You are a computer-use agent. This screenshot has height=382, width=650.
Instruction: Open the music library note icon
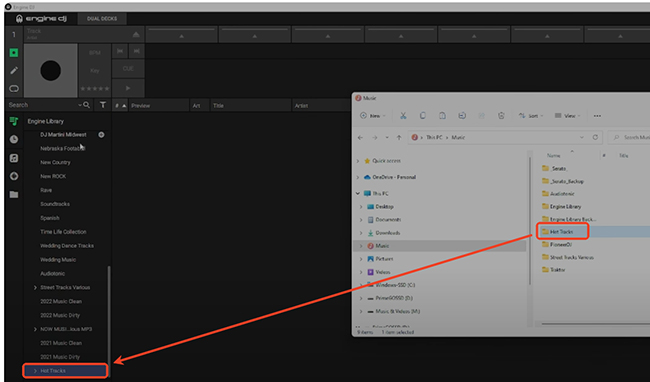pos(14,158)
